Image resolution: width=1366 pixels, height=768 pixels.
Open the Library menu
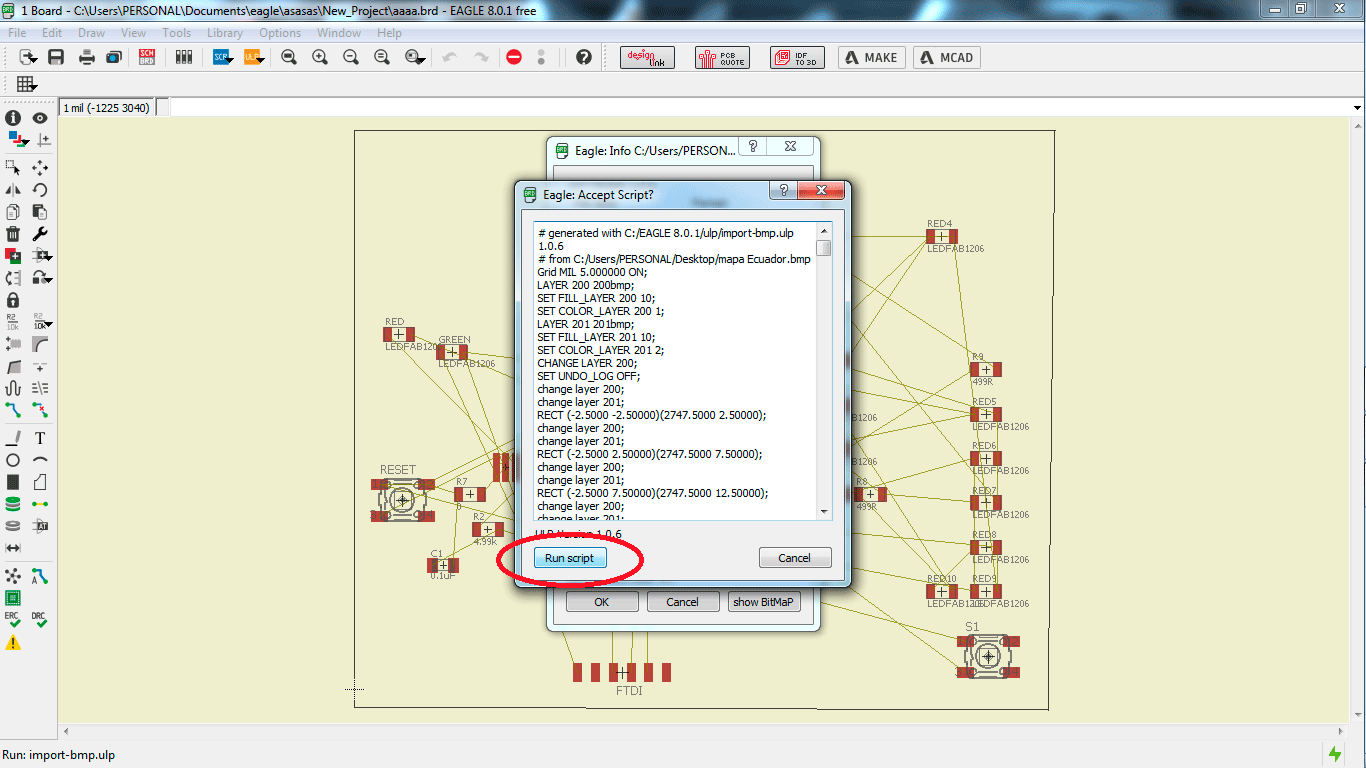click(x=225, y=33)
